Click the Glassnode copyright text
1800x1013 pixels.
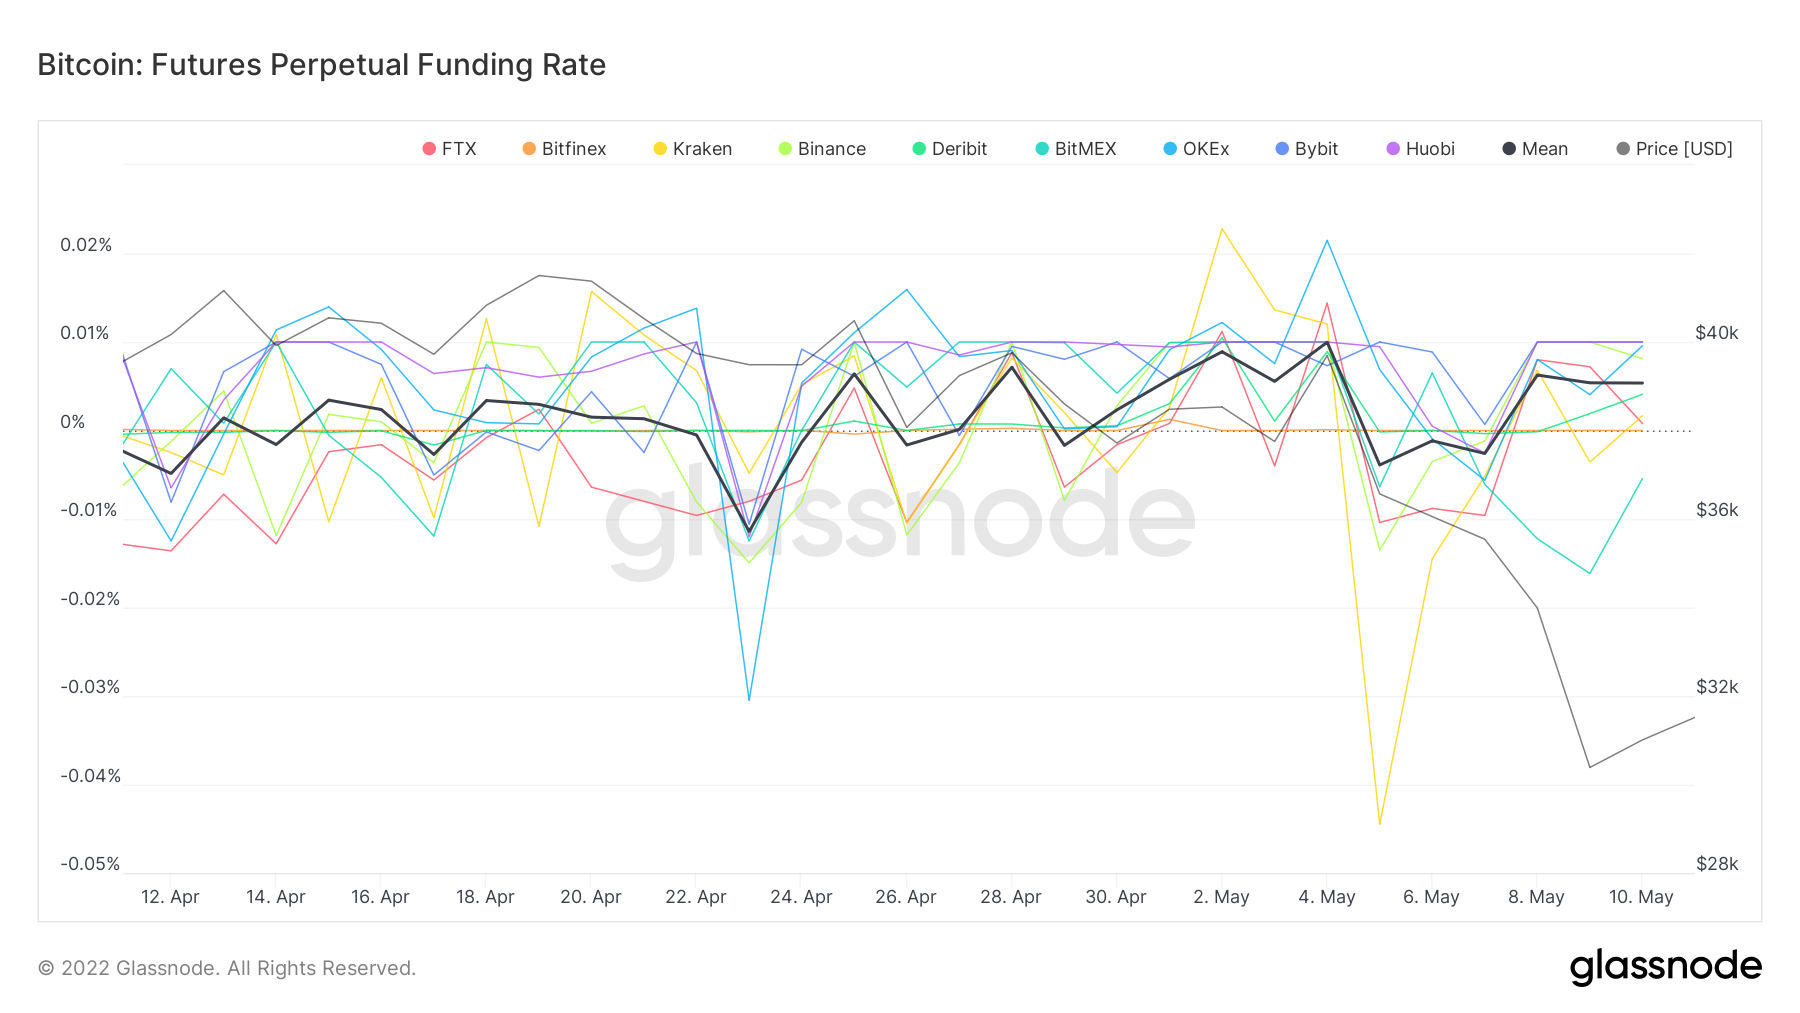click(x=226, y=968)
